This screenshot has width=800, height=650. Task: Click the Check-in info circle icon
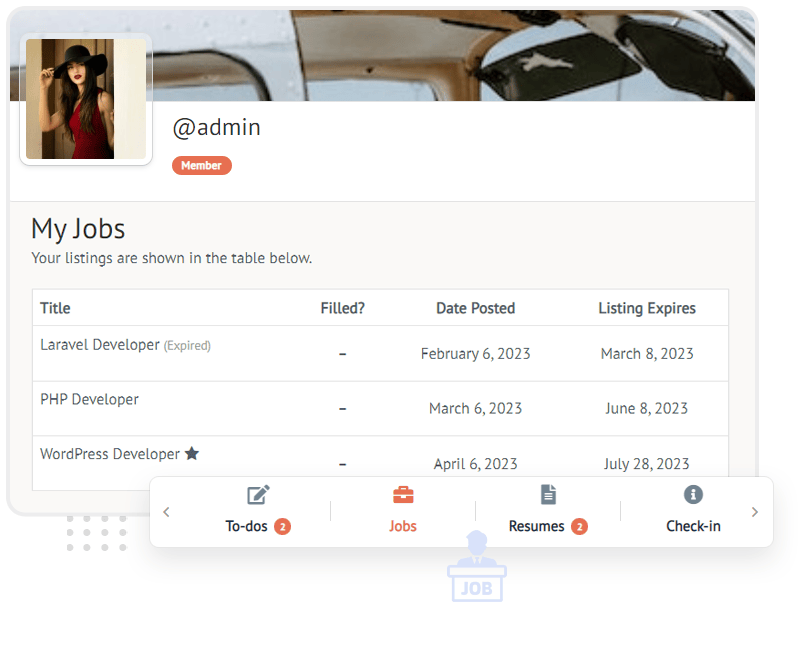pyautogui.click(x=693, y=495)
